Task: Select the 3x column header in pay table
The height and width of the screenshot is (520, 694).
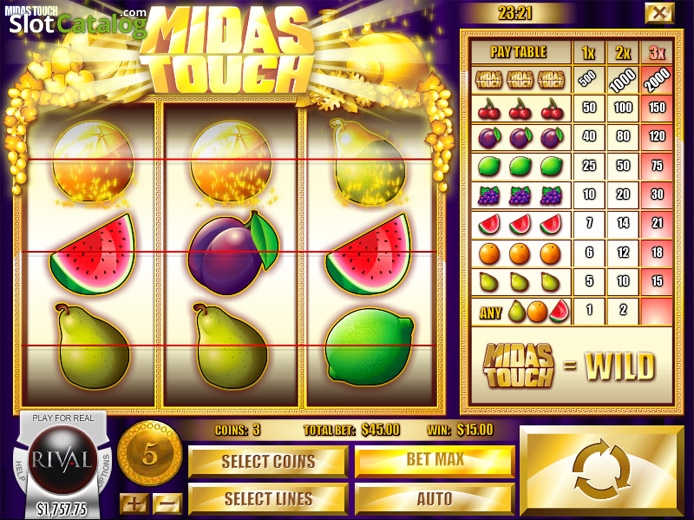Action: pos(657,53)
